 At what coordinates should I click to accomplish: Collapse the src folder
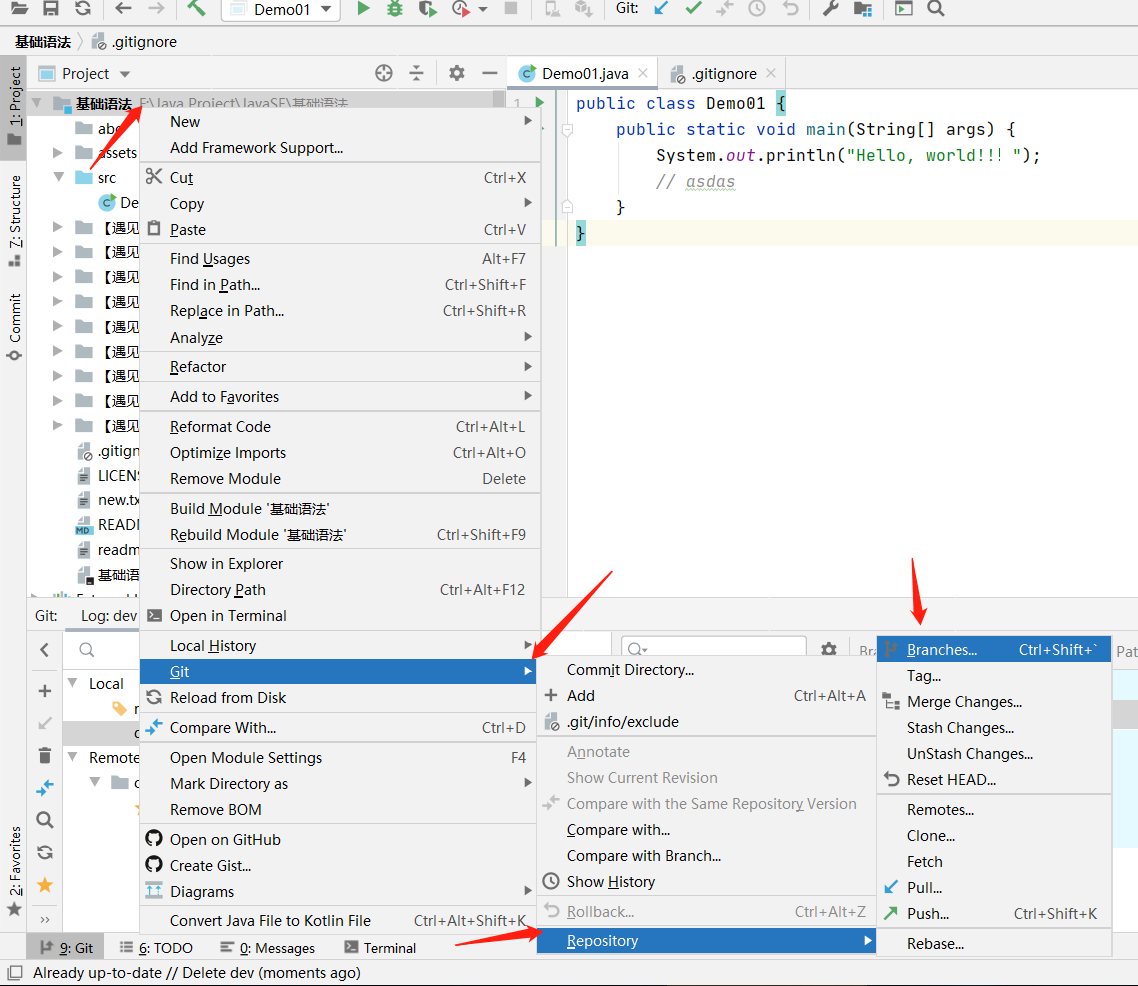59,177
